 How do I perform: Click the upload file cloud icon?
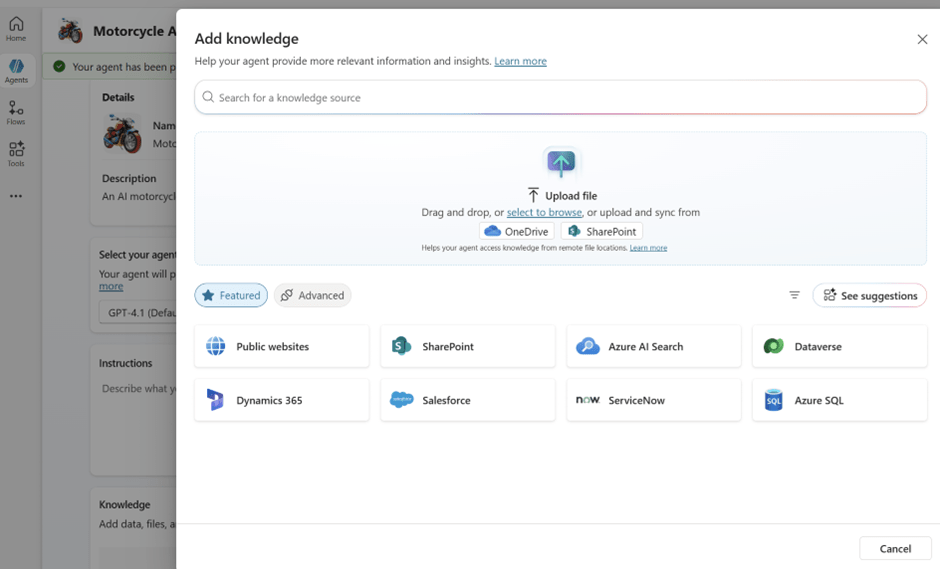(561, 162)
